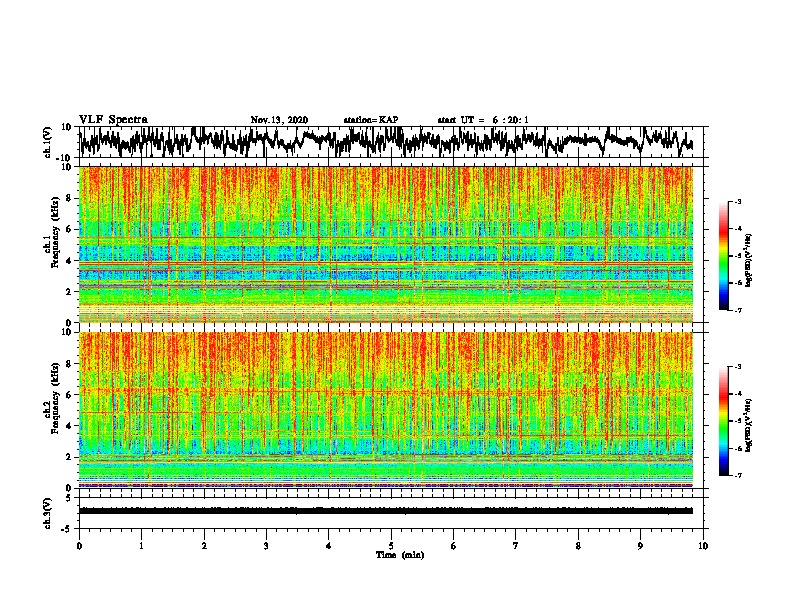Click the ch.1 color scale bar
The width and height of the screenshot is (792, 612).
click(x=723, y=256)
